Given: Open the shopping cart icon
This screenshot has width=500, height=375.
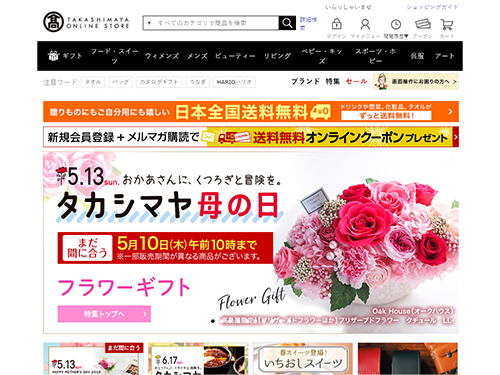Looking at the screenshot, I should point(447,24).
